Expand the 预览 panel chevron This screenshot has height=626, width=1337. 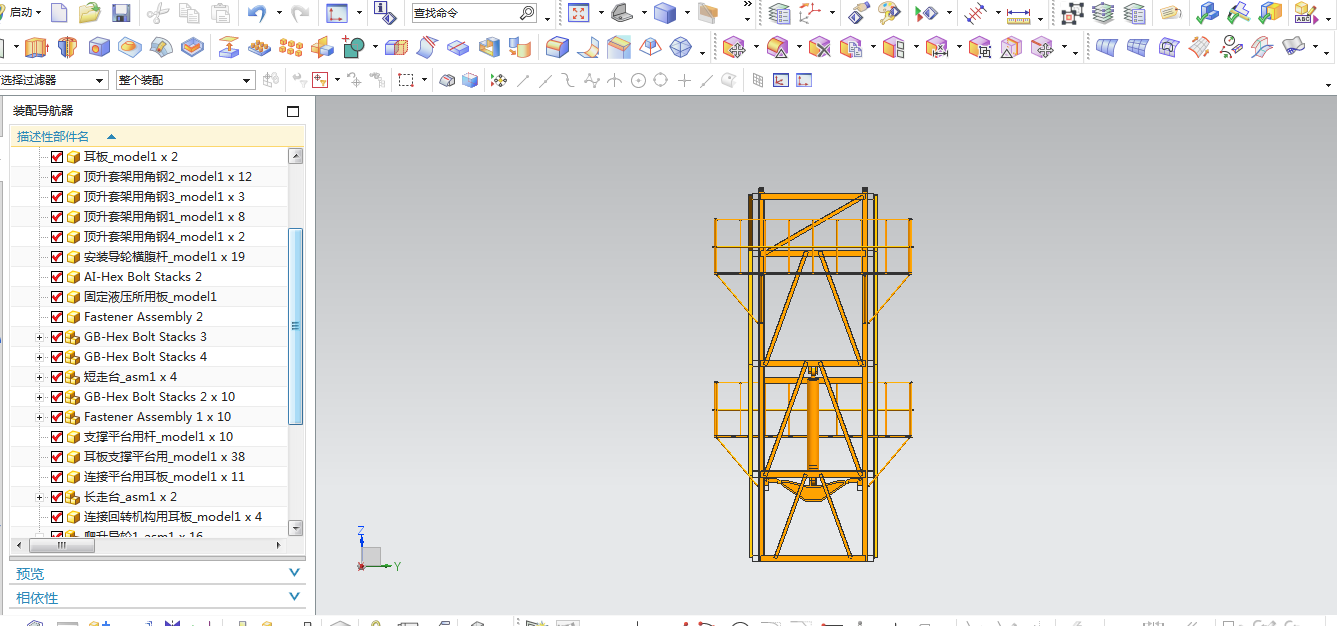294,573
